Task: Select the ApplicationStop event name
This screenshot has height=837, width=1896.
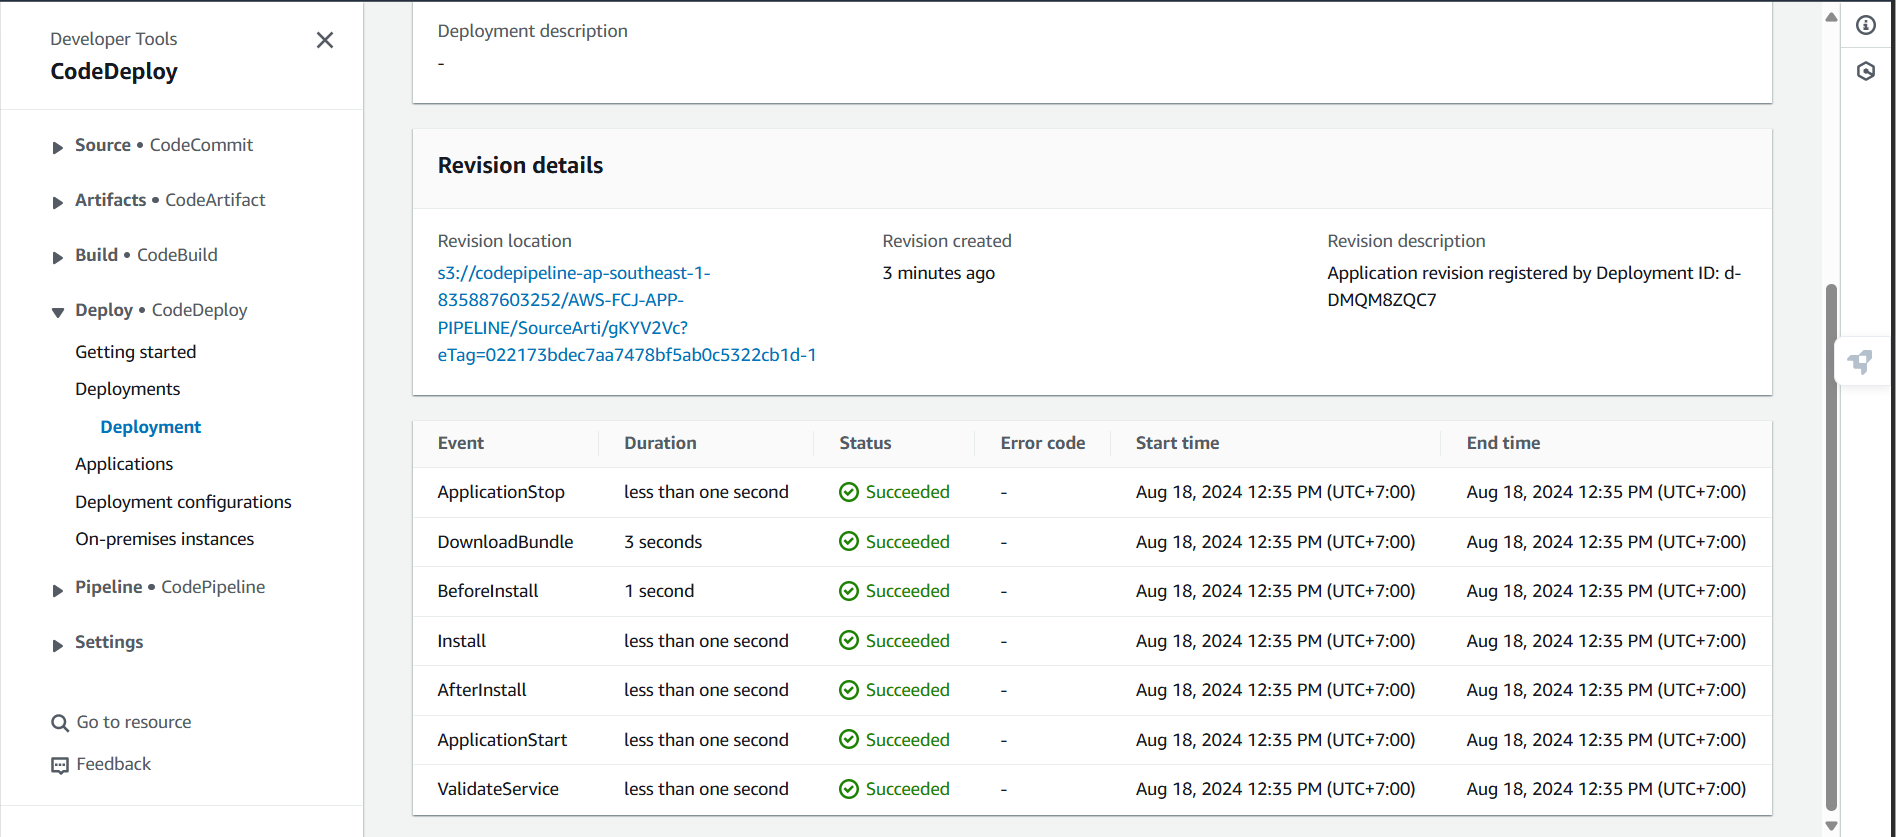Action: 501,492
